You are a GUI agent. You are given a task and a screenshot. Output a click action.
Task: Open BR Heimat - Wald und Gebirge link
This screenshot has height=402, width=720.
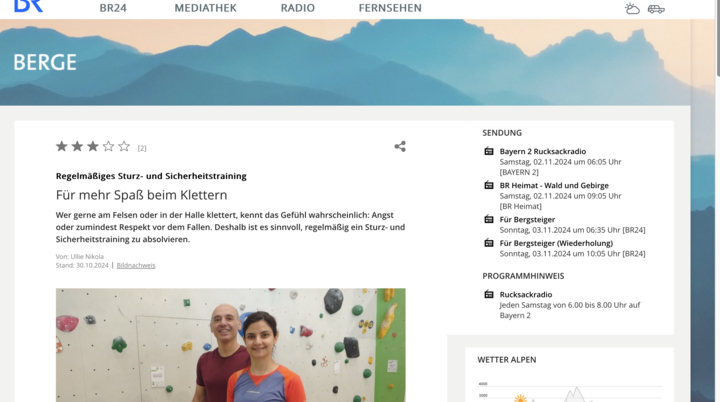tap(554, 185)
